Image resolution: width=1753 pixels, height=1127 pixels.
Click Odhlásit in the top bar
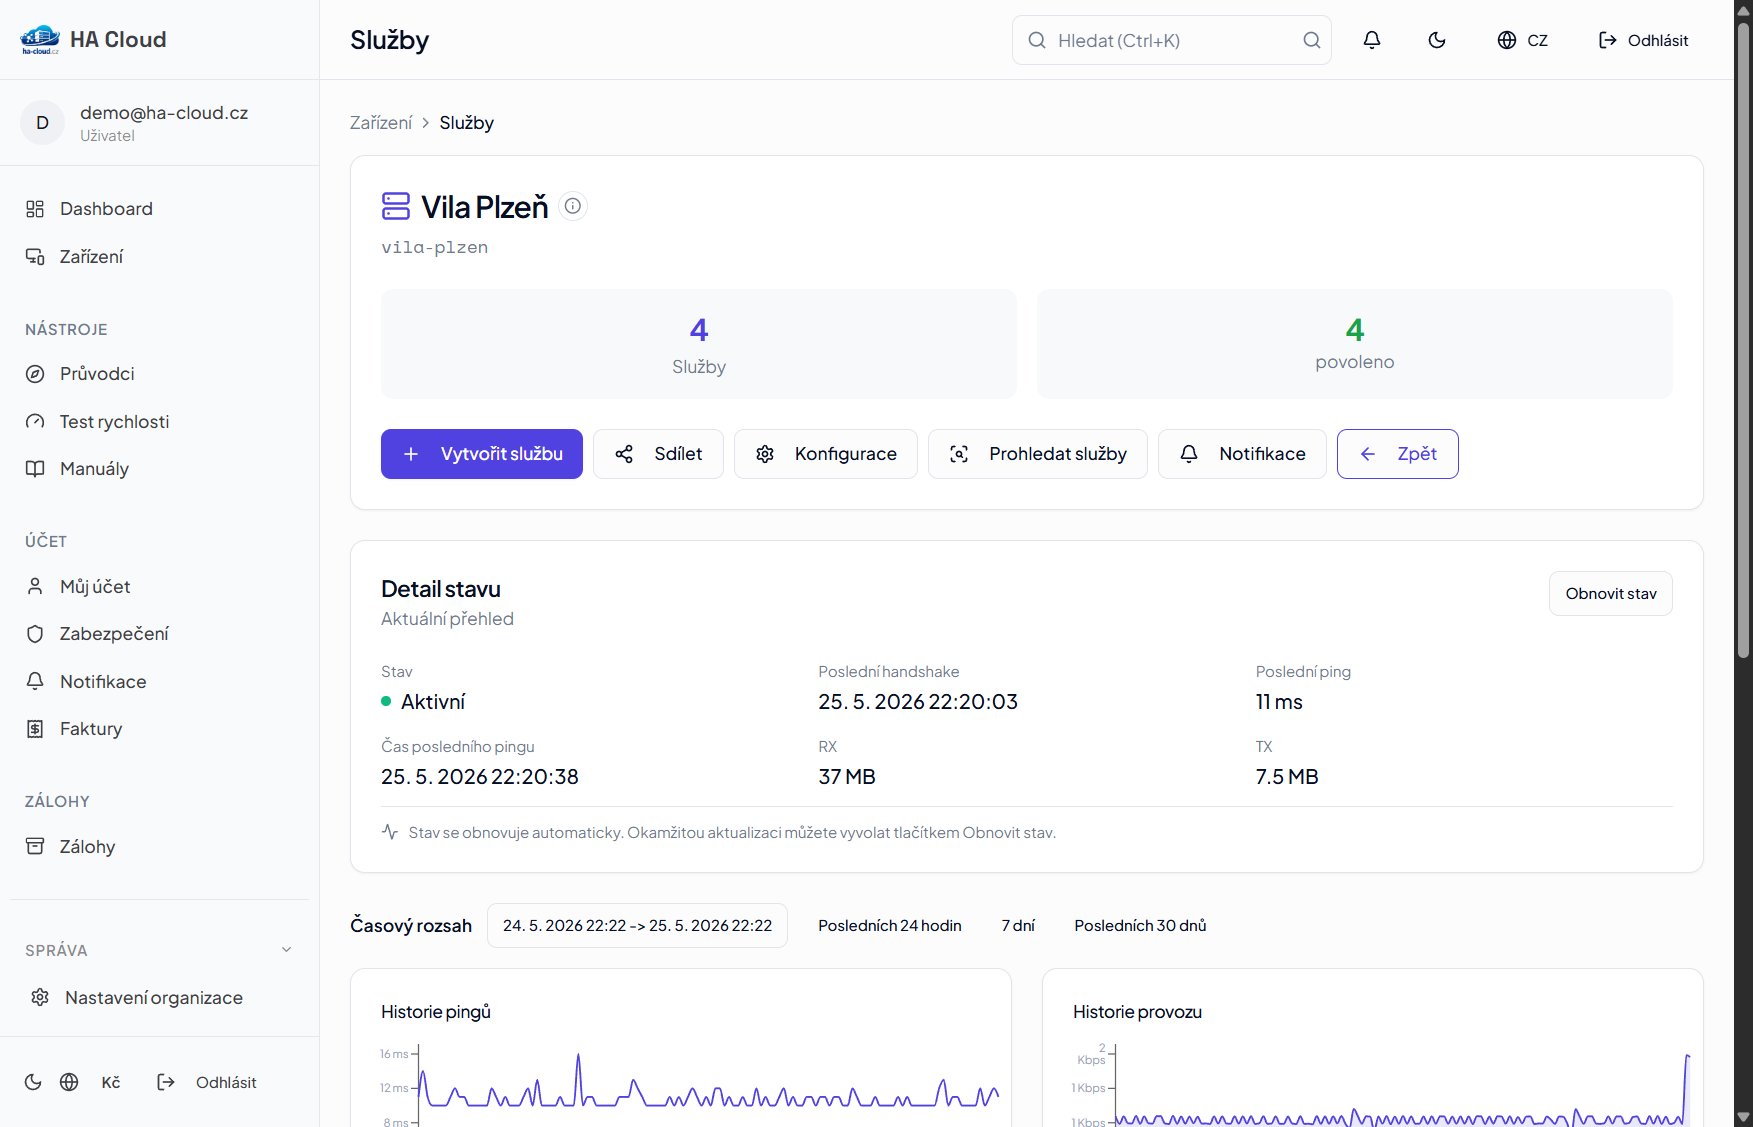(x=1643, y=40)
